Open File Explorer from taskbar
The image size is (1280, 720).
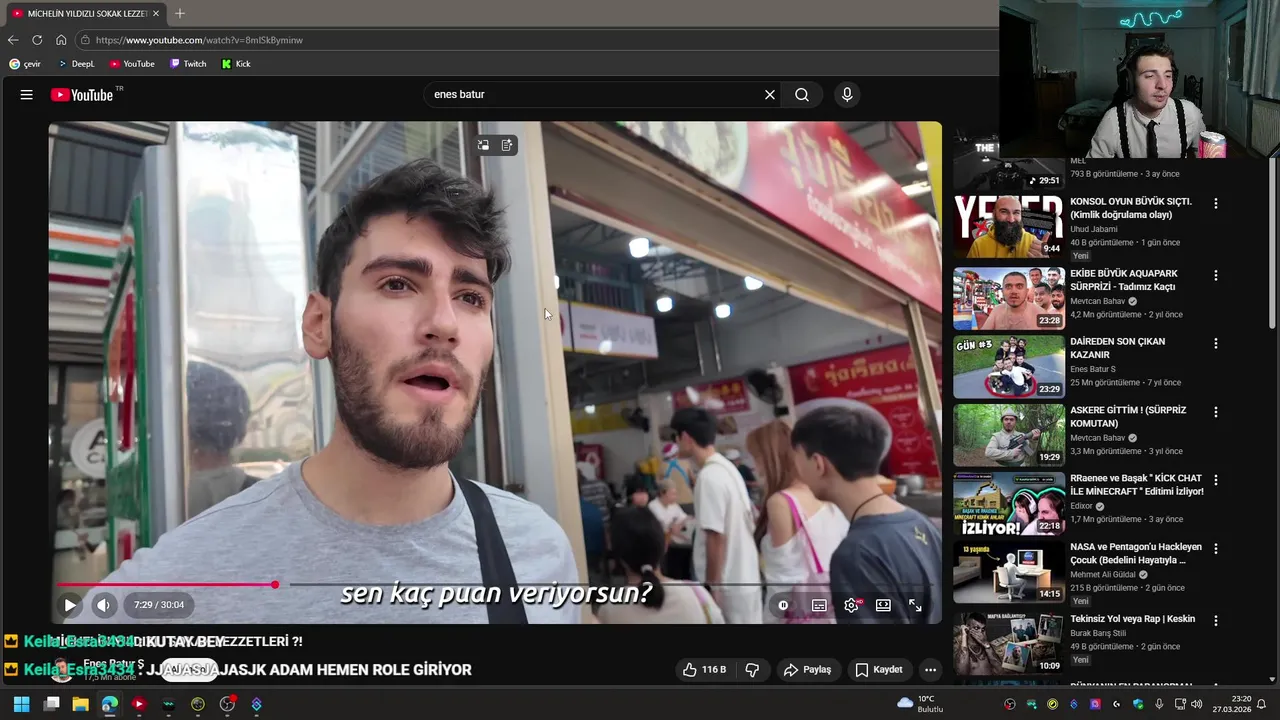coord(80,704)
